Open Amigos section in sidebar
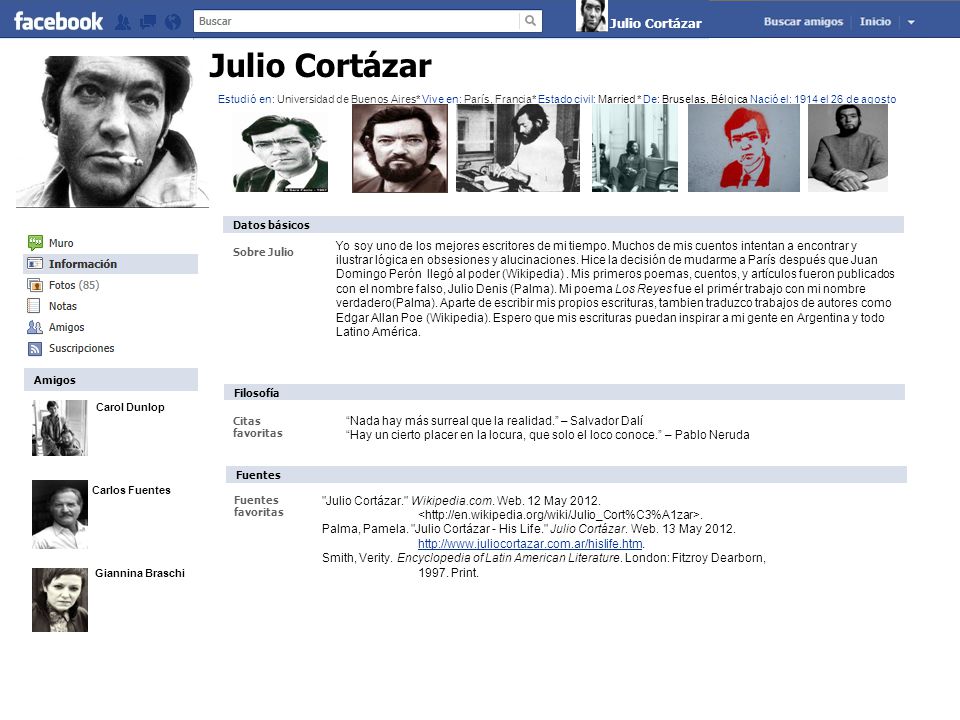Image resolution: width=960 pixels, height=720 pixels. (x=66, y=327)
